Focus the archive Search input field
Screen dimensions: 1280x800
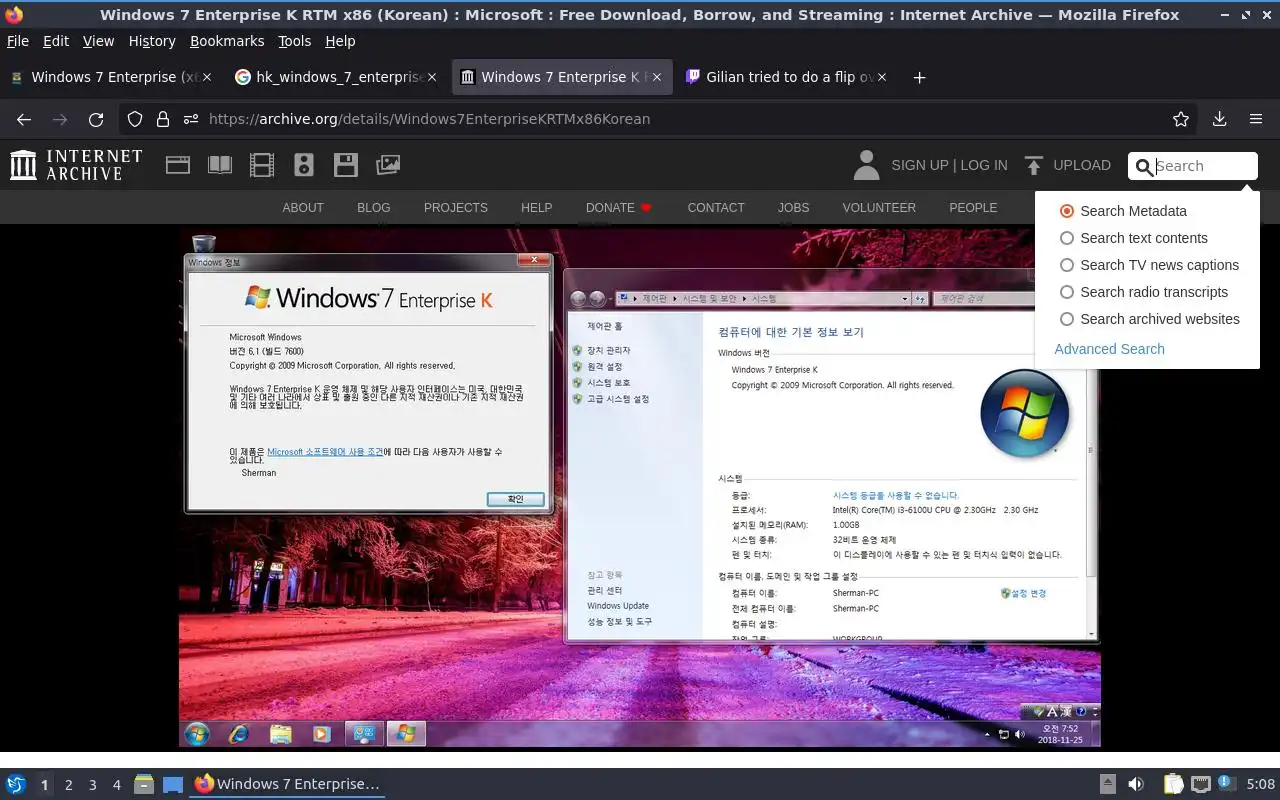(1204, 166)
